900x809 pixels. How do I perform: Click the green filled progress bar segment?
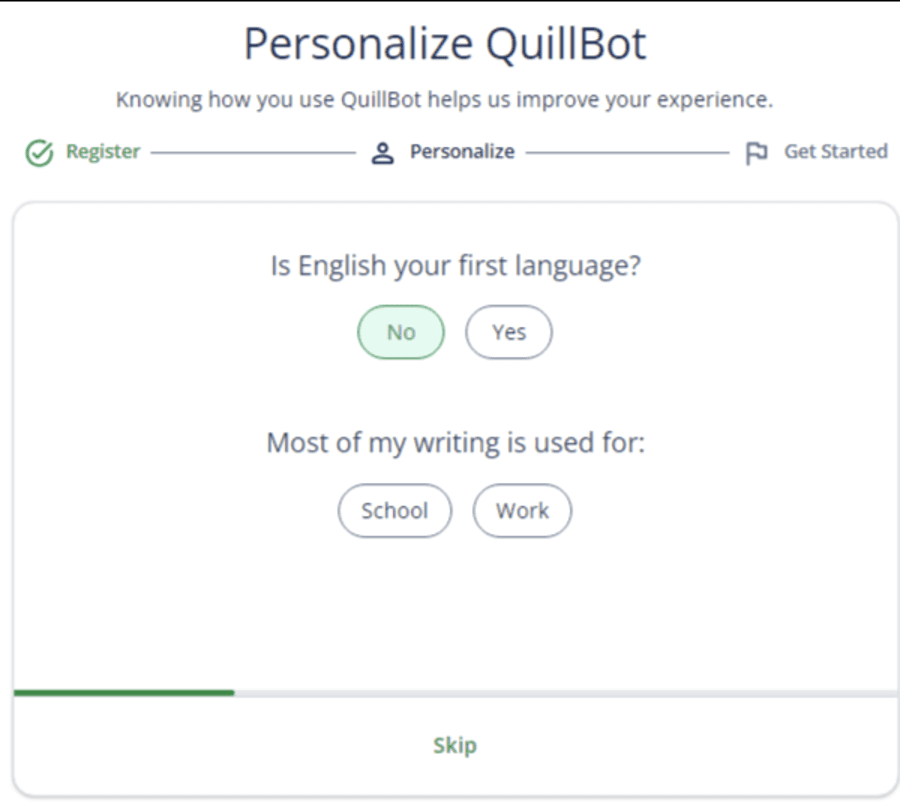click(124, 693)
